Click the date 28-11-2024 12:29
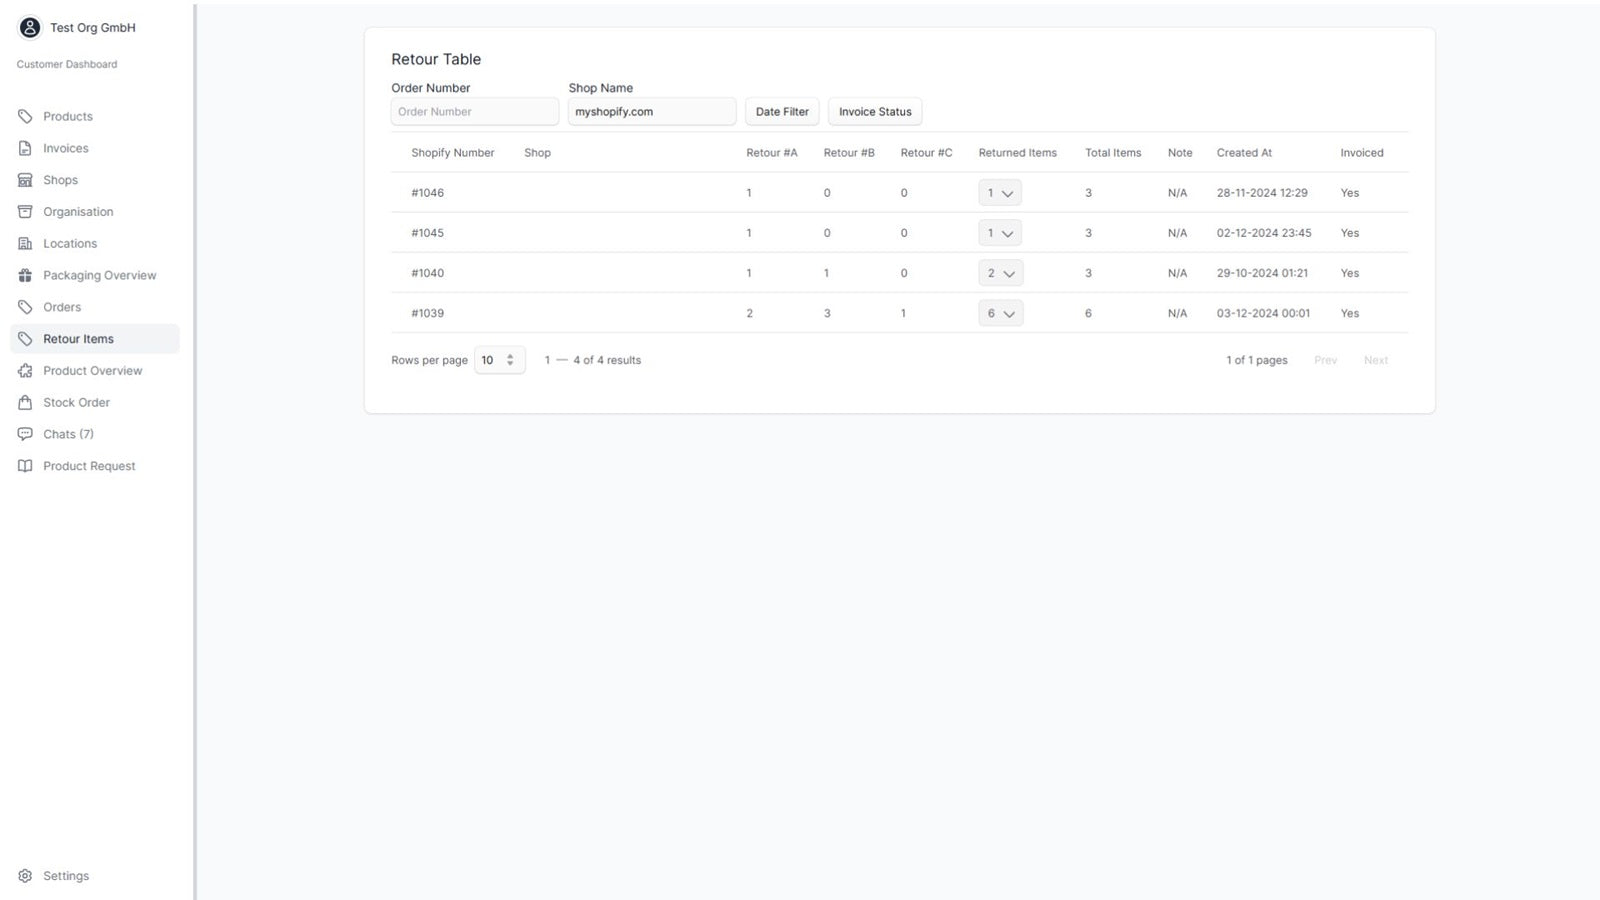This screenshot has height=900, width=1600. (1262, 193)
